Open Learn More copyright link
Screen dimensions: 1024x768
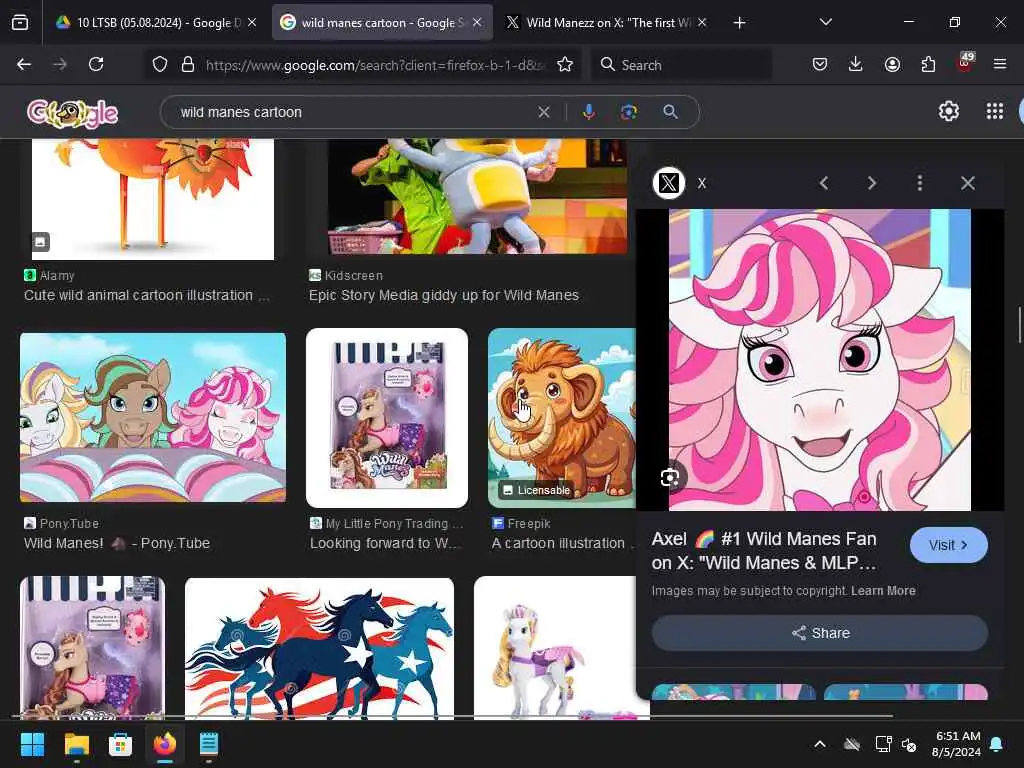tap(883, 590)
